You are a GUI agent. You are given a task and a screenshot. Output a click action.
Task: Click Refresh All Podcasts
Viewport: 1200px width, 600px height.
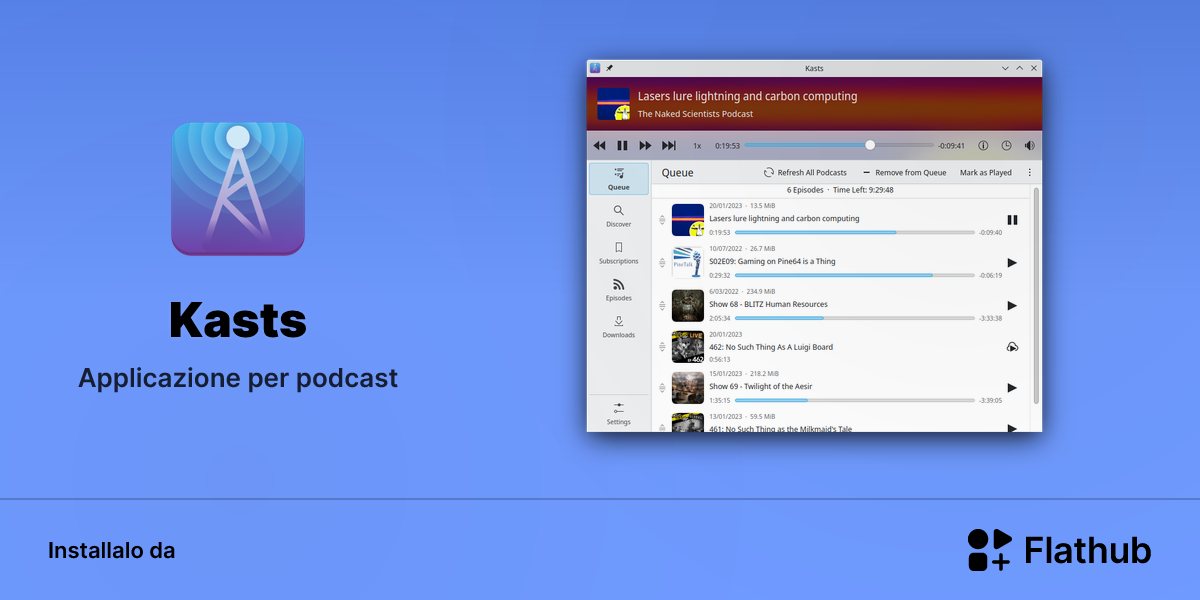806,173
